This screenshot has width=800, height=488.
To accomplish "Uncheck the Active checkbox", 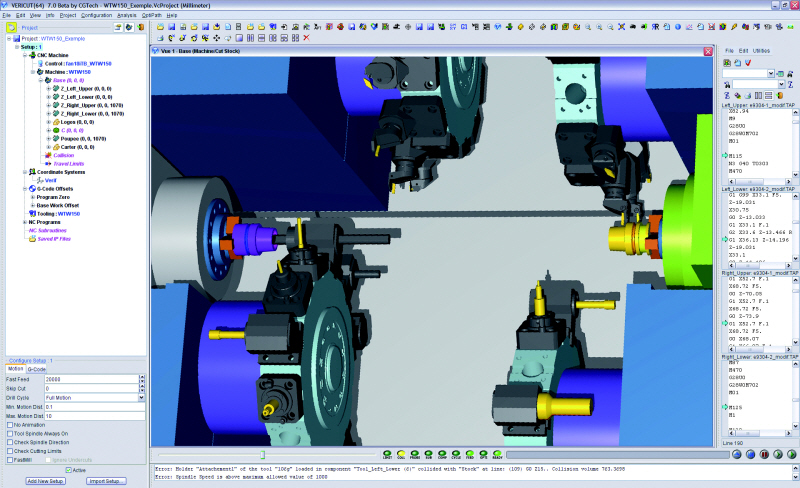I will [x=68, y=470].
